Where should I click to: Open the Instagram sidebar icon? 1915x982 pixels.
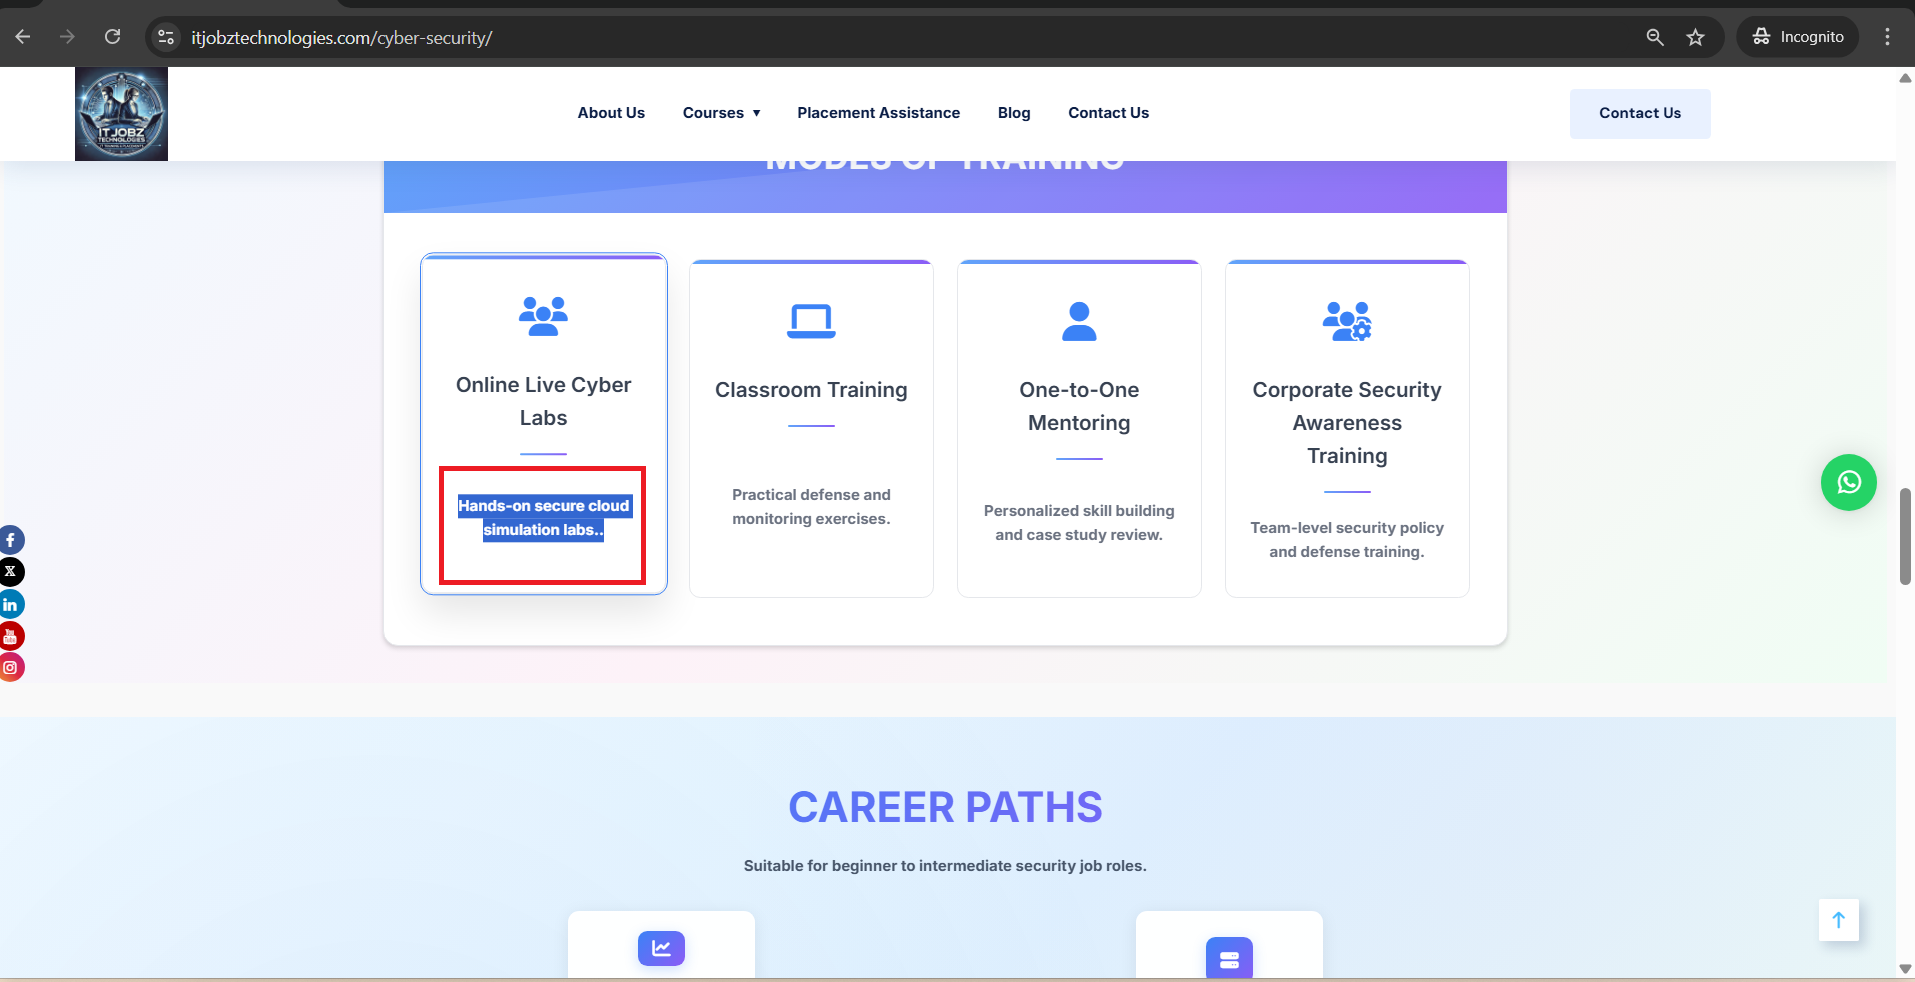11,667
